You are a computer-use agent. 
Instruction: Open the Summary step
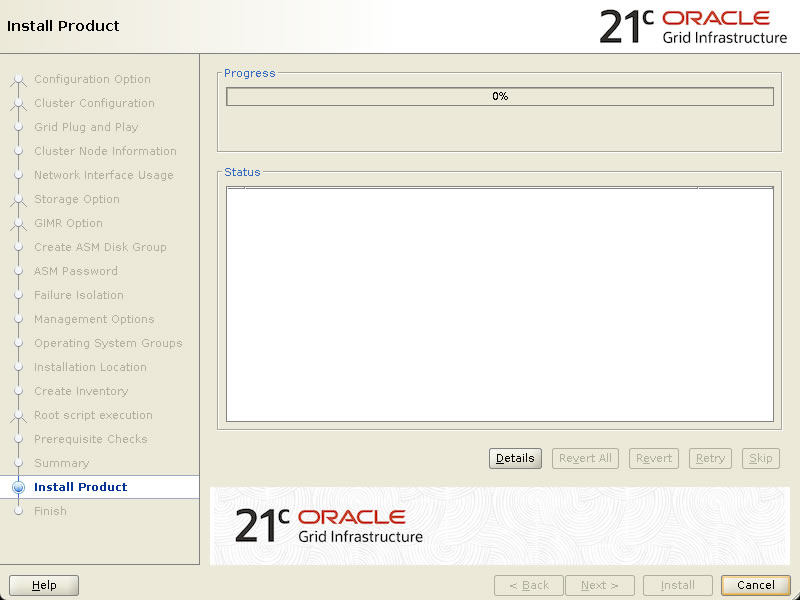tap(62, 463)
